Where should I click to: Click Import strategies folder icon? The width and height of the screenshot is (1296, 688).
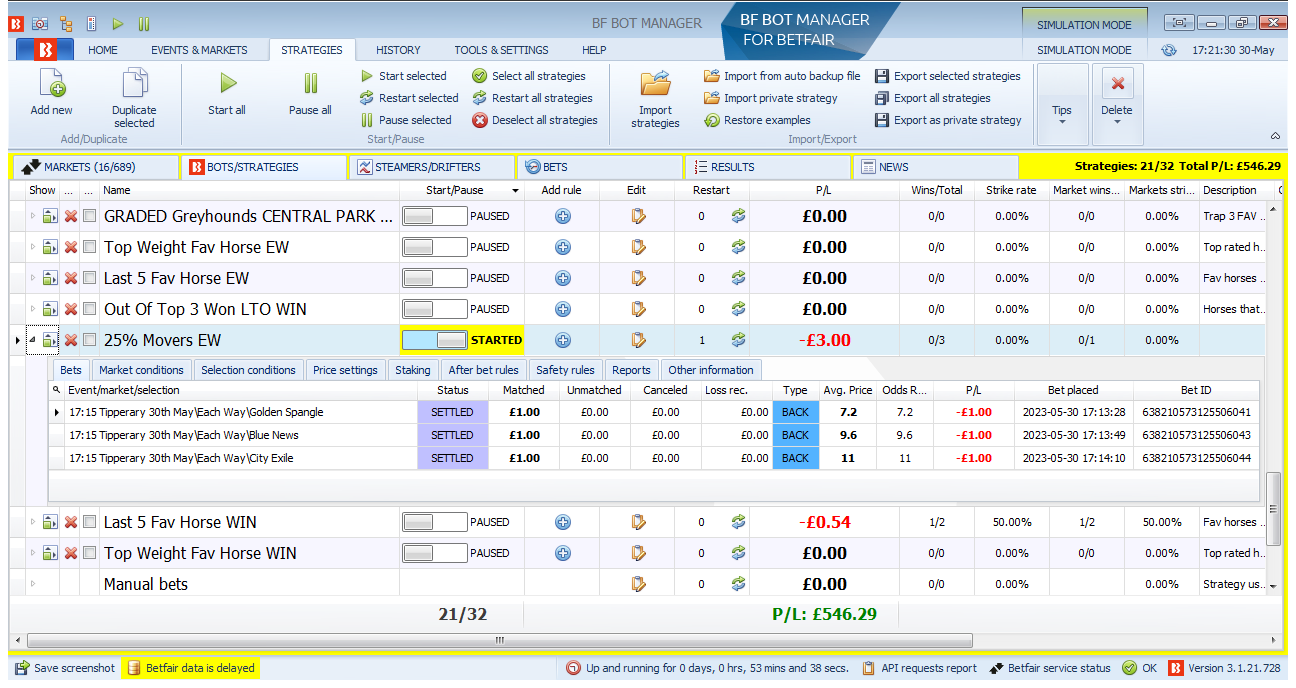(x=656, y=84)
